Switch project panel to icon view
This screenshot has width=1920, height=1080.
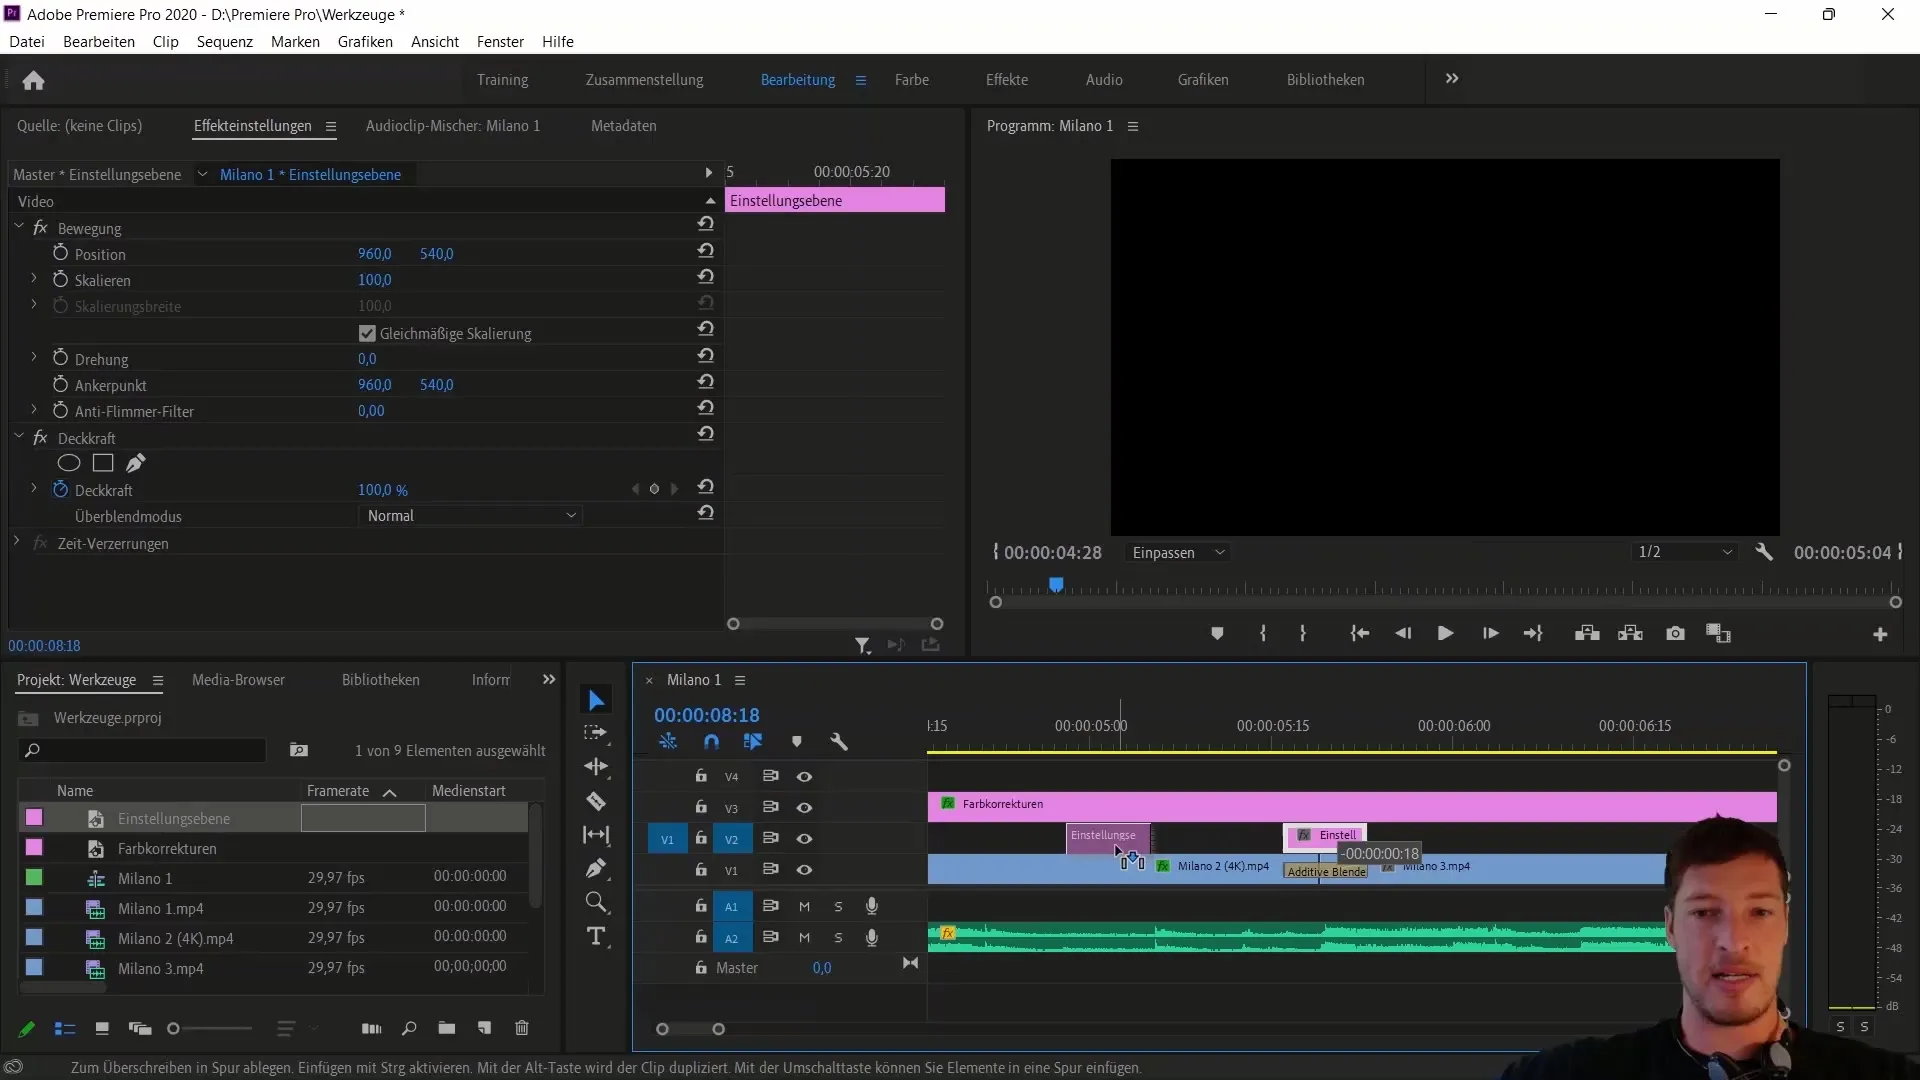(x=101, y=1028)
